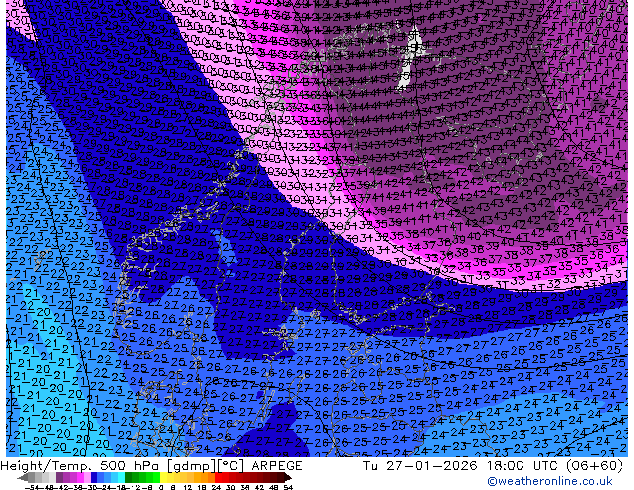
Task: Open the weatheronline.co.uk copyright link
Action: tap(550, 481)
